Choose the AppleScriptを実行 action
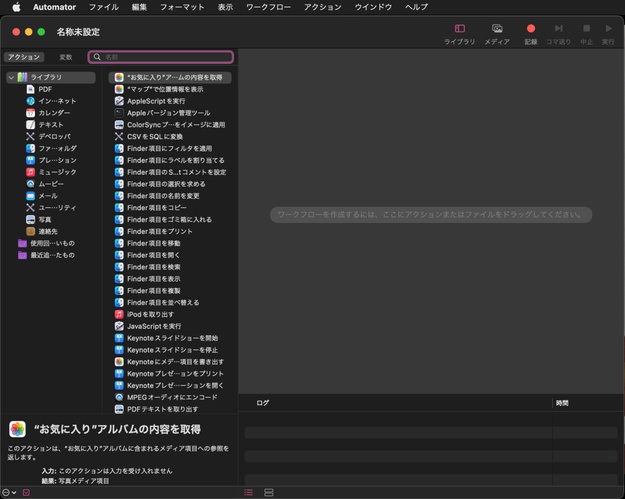 tap(155, 101)
